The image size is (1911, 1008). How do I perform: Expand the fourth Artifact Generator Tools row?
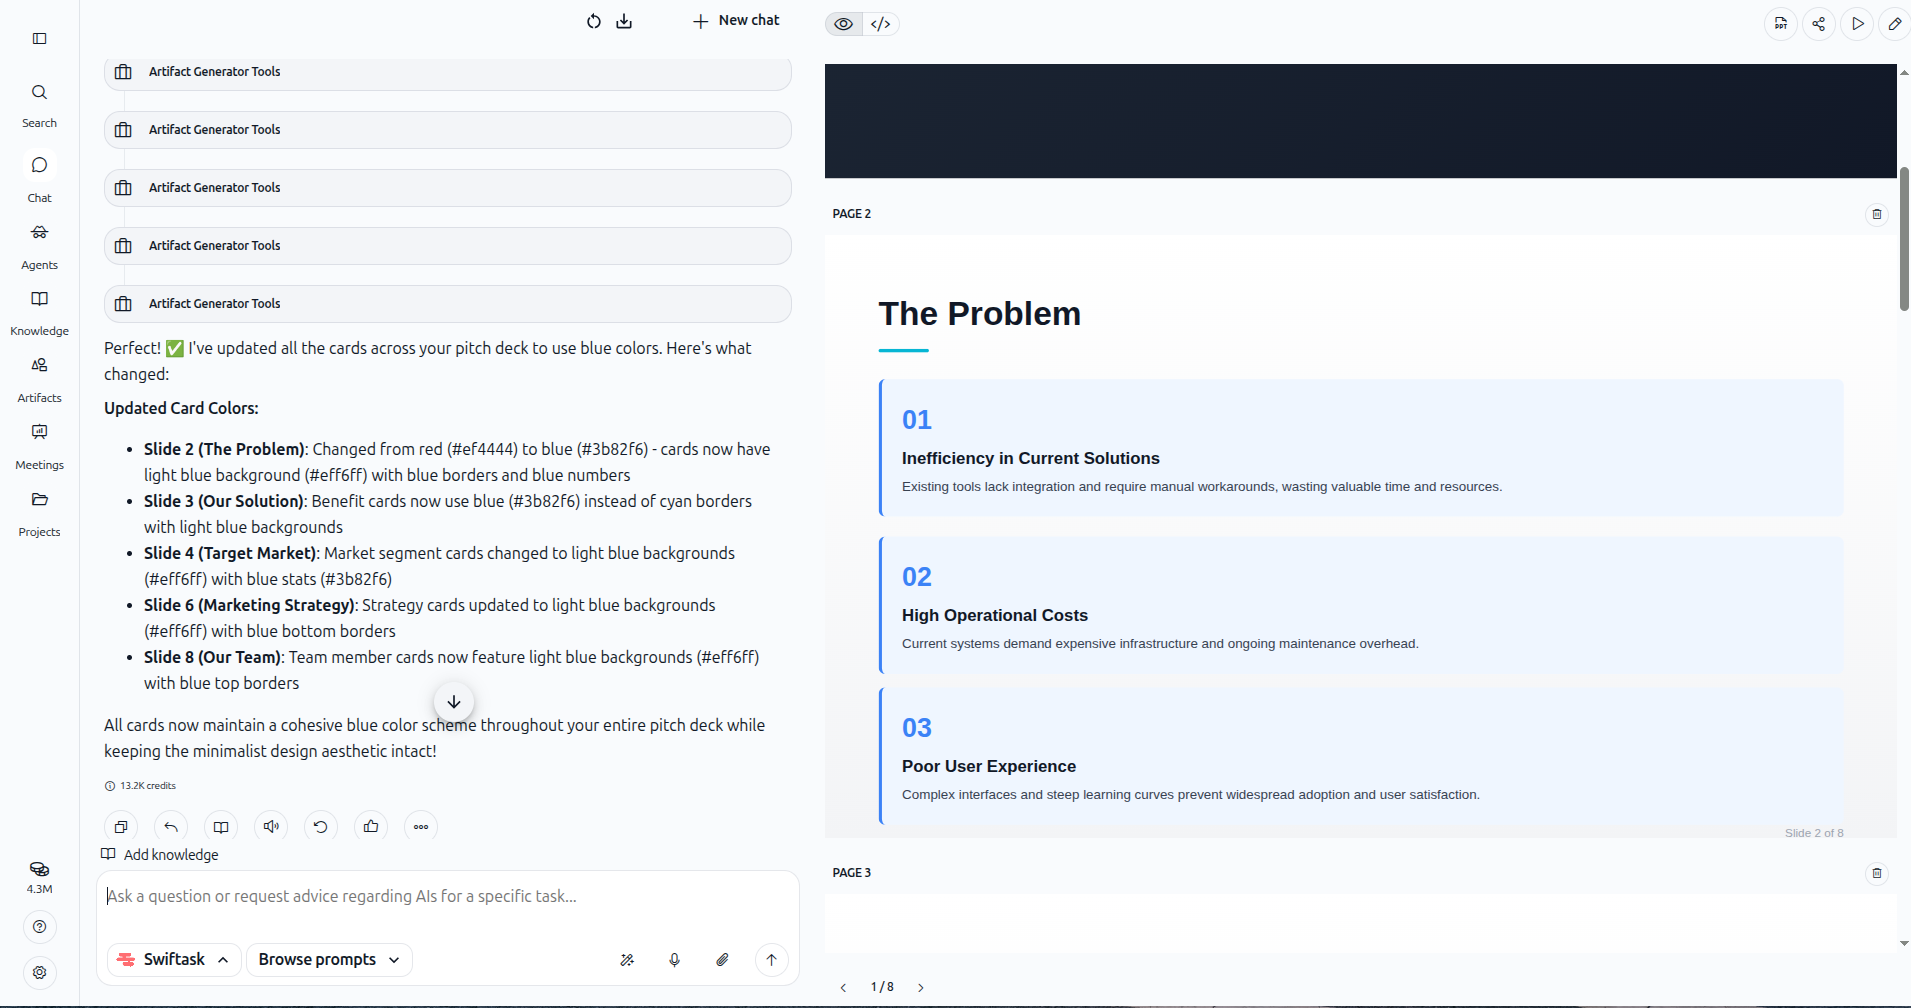448,246
